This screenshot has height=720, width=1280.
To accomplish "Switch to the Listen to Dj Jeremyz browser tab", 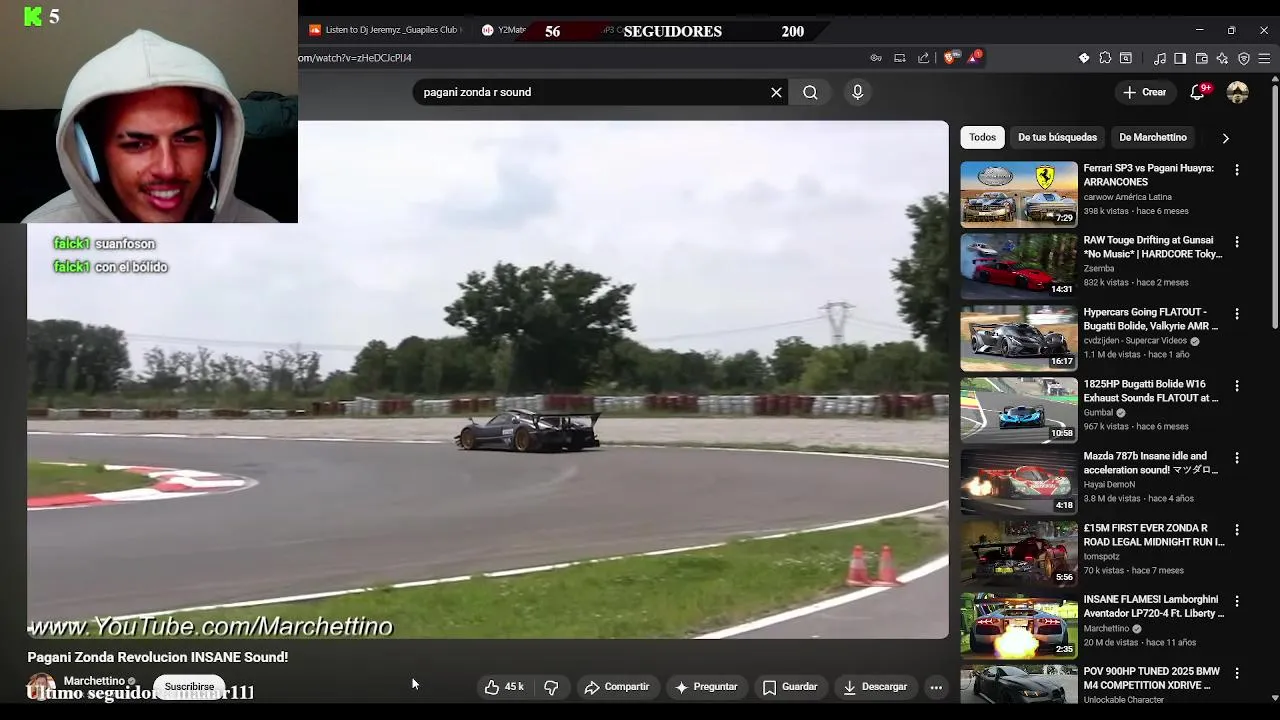I will 384,30.
